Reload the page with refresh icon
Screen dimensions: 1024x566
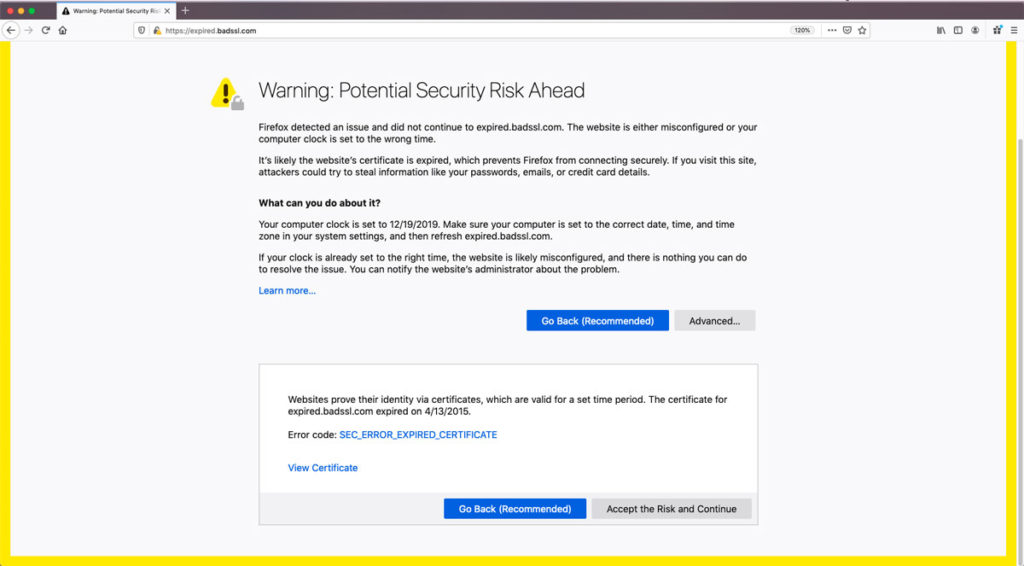pos(46,30)
